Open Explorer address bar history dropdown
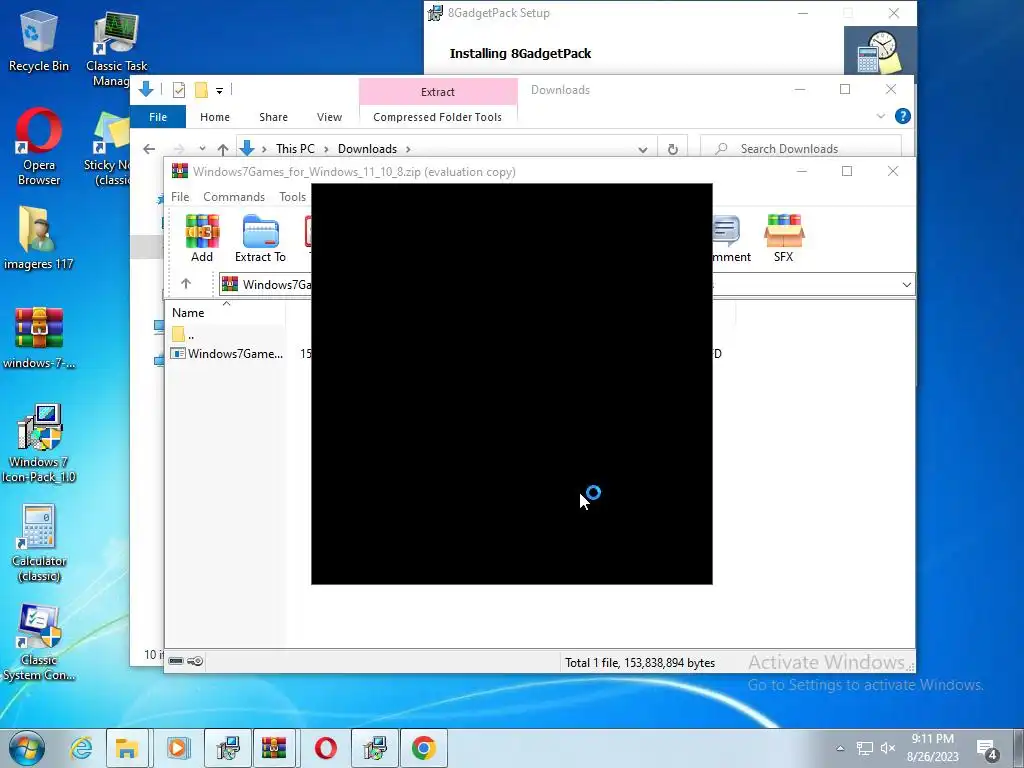The height and width of the screenshot is (768, 1024). coord(643,149)
